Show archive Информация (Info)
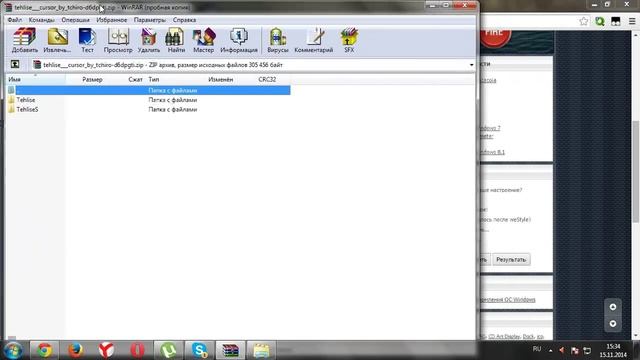The width and height of the screenshot is (640, 360). [x=239, y=40]
